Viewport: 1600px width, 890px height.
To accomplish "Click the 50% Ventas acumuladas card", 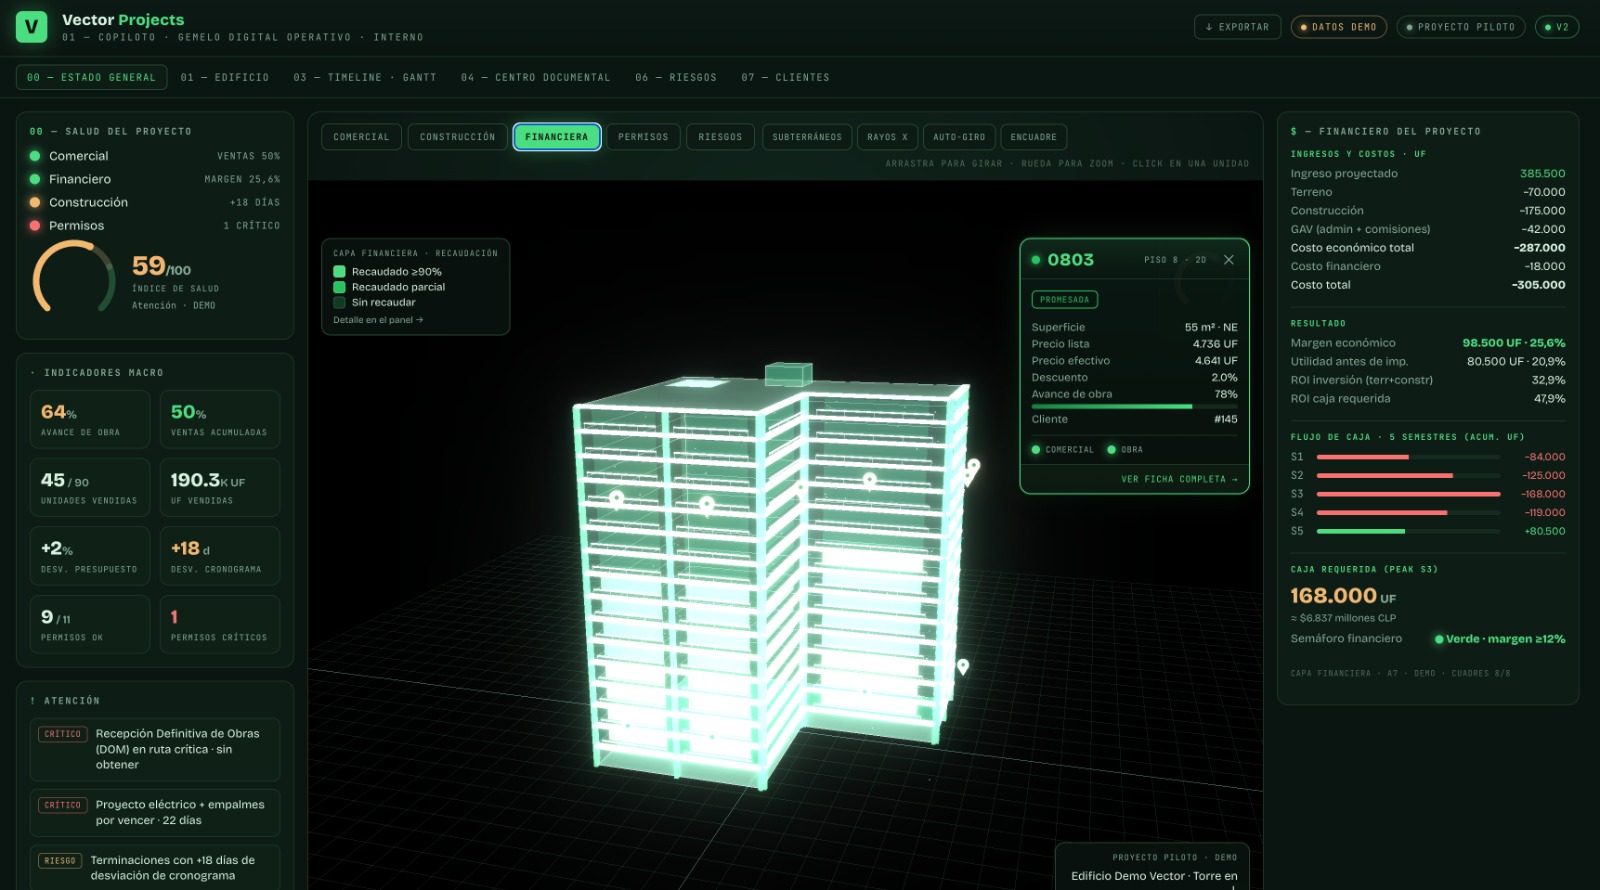I will coord(220,419).
